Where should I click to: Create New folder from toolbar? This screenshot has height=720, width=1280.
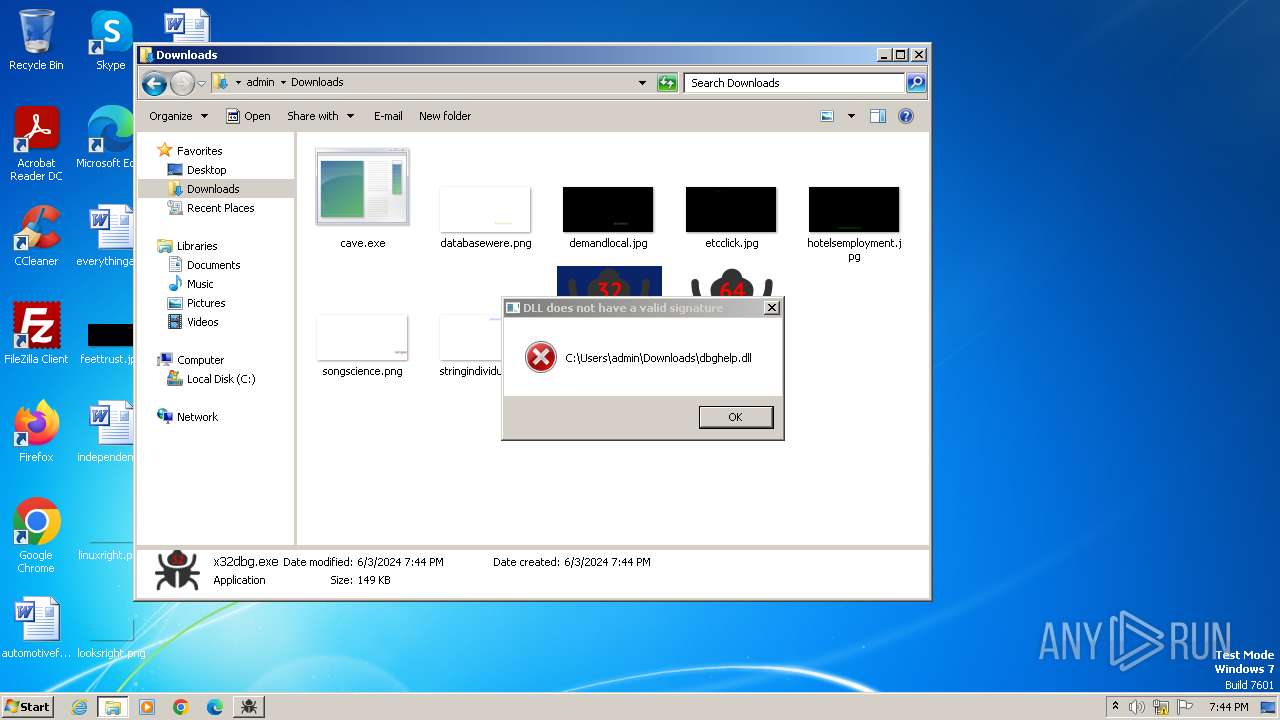tap(445, 116)
